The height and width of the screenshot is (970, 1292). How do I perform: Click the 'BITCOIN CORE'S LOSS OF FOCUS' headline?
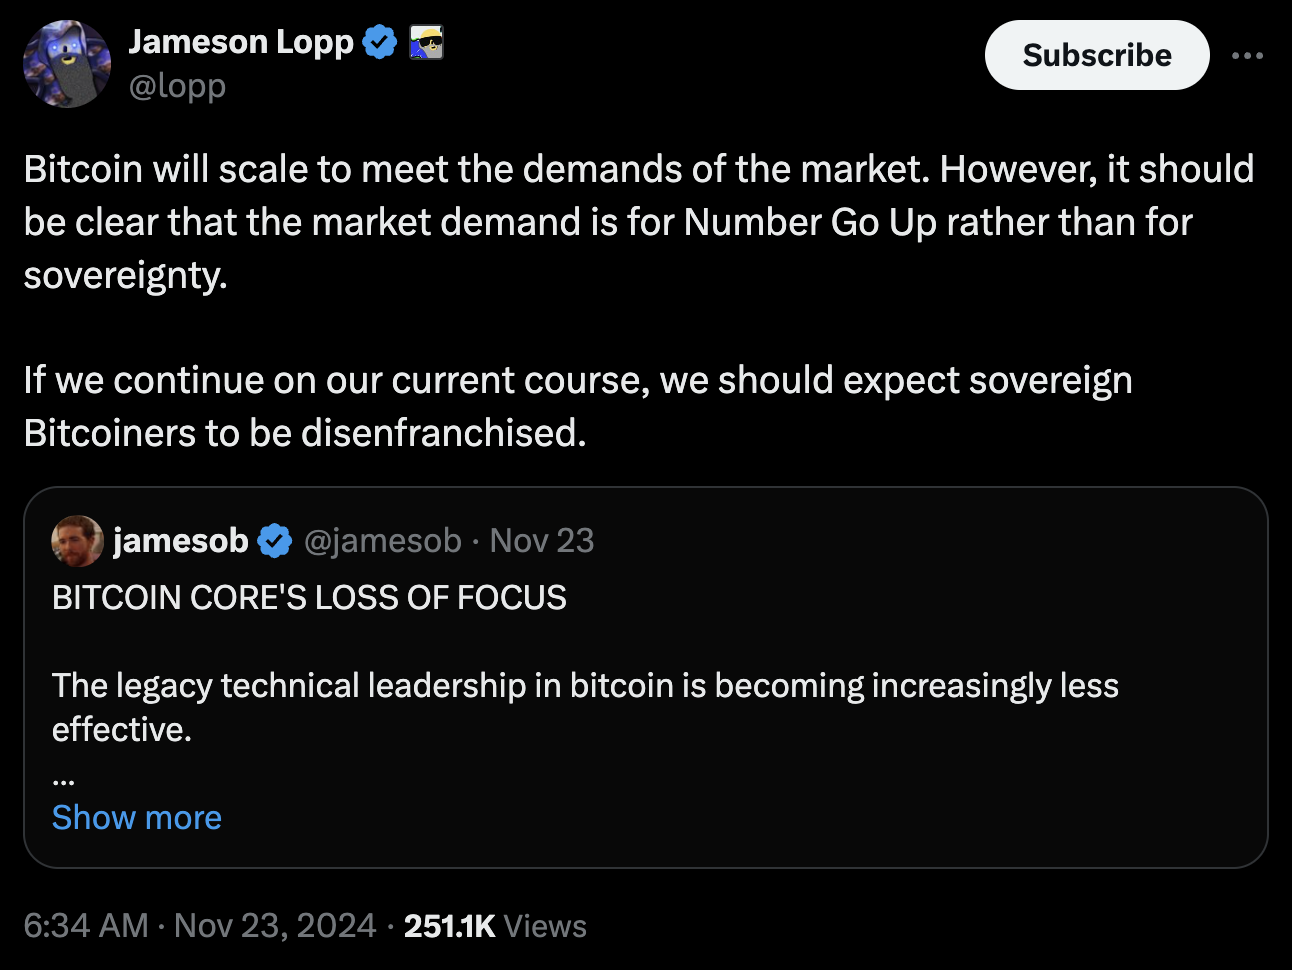[309, 598]
